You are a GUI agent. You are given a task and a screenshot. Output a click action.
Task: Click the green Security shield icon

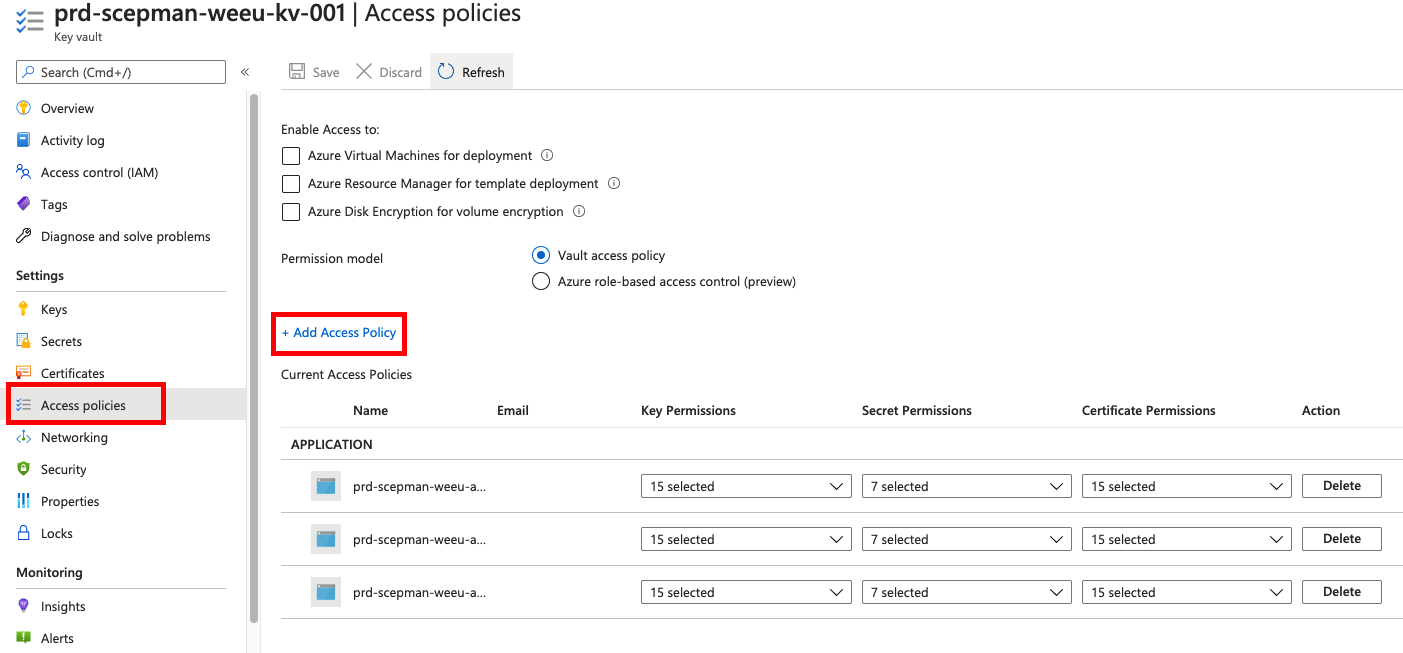[x=24, y=469]
